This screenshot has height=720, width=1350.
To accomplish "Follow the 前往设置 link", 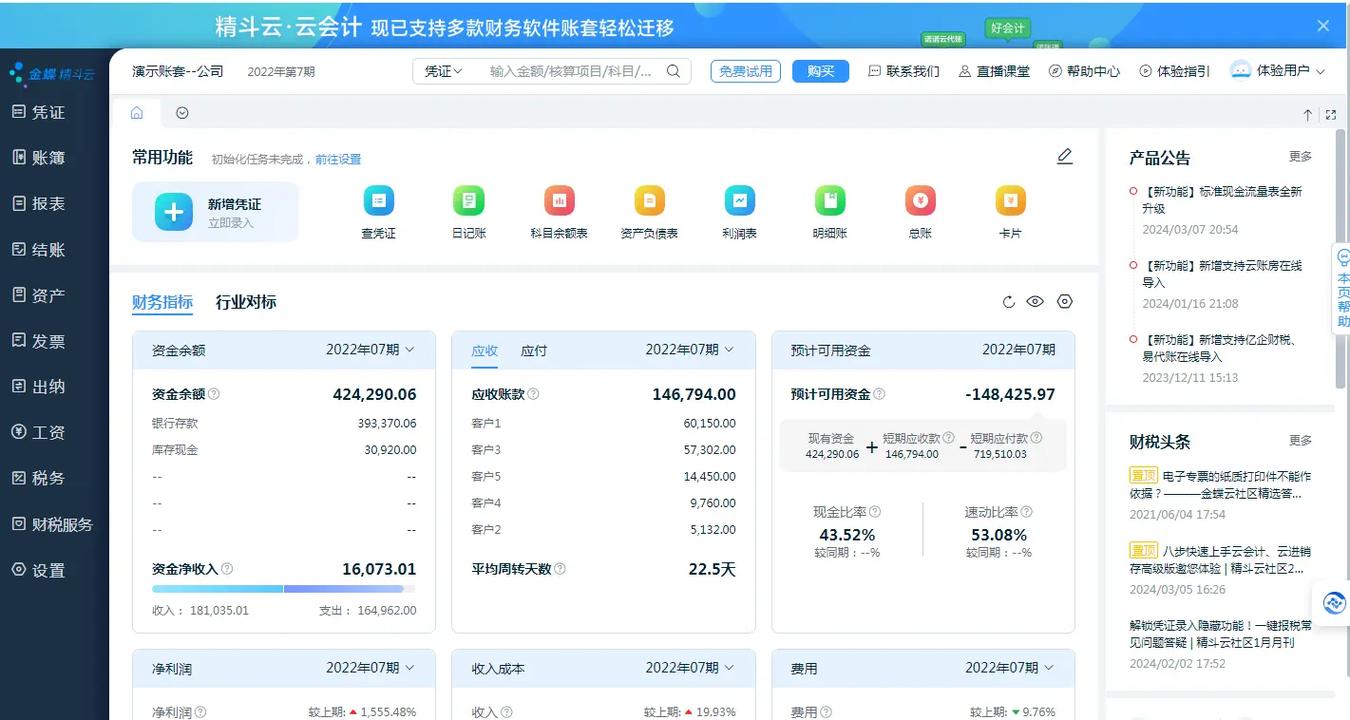I will pos(338,159).
